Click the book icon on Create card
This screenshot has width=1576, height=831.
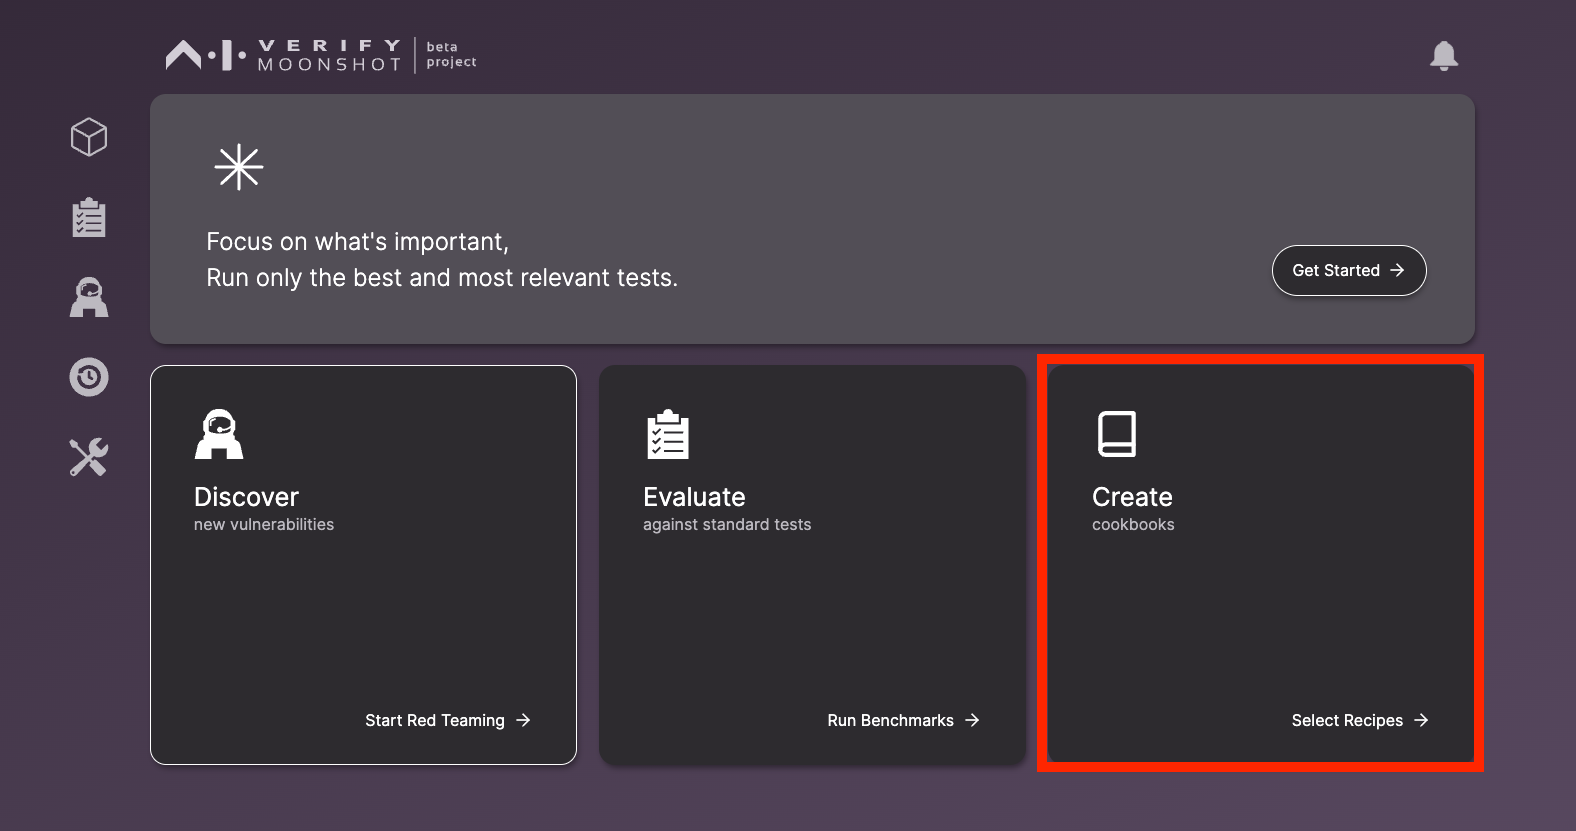coord(1116,434)
